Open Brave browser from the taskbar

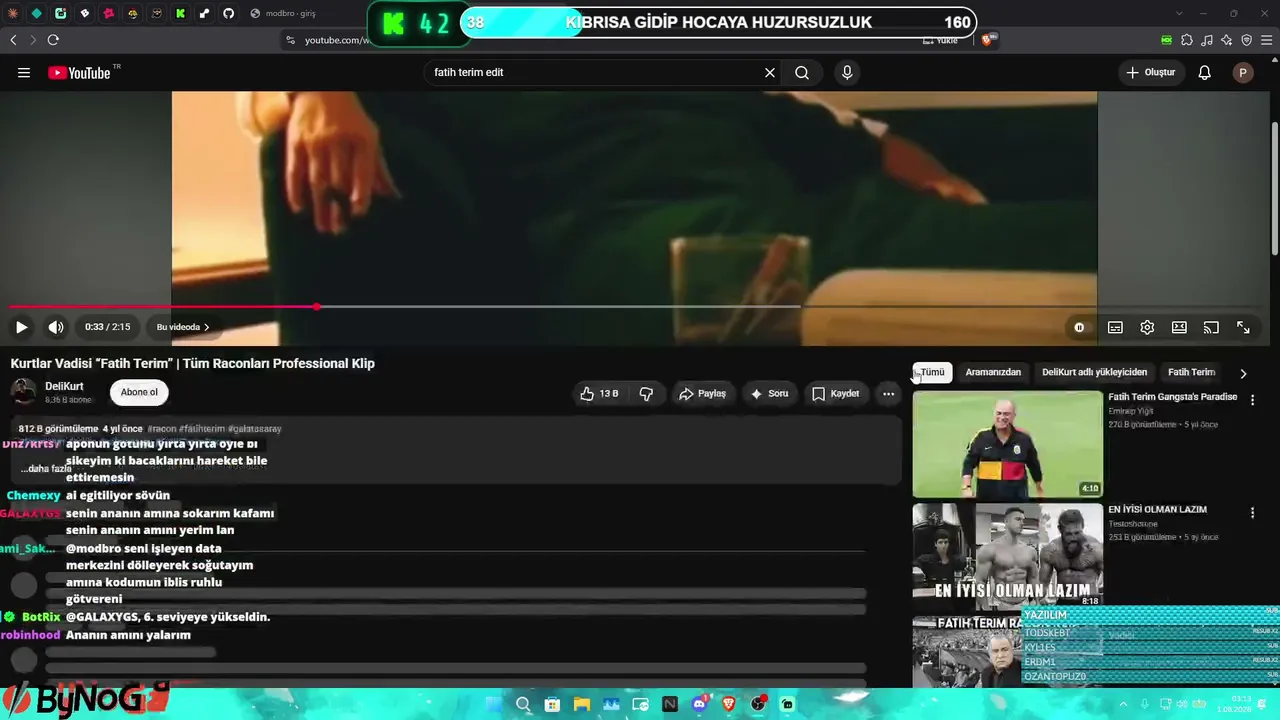click(729, 704)
